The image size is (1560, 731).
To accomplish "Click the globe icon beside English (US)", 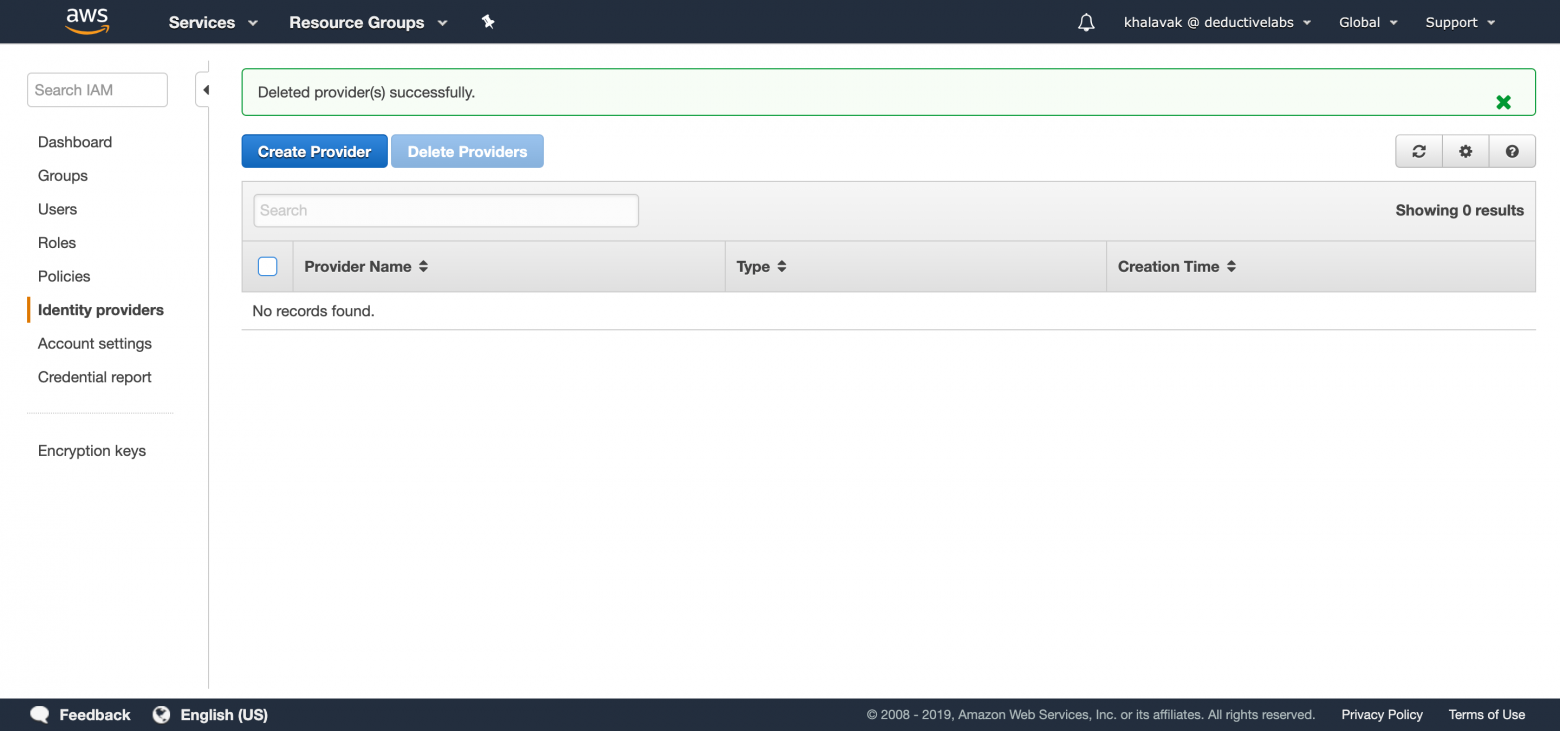I will point(161,714).
